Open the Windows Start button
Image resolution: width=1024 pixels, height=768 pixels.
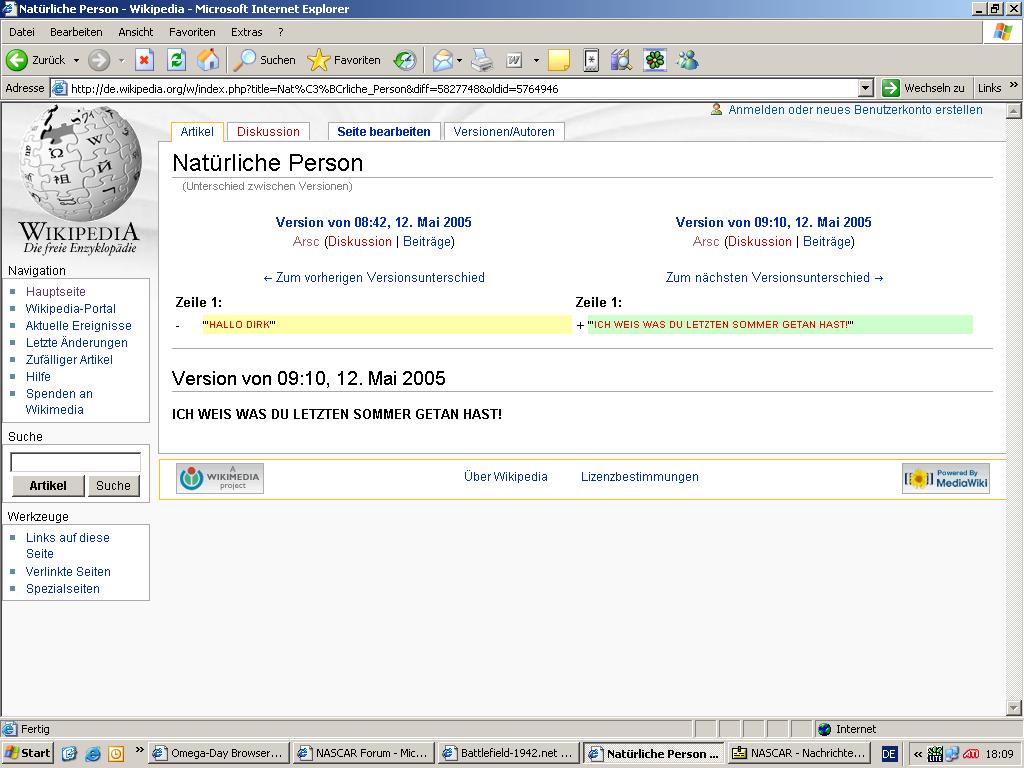[x=27, y=754]
